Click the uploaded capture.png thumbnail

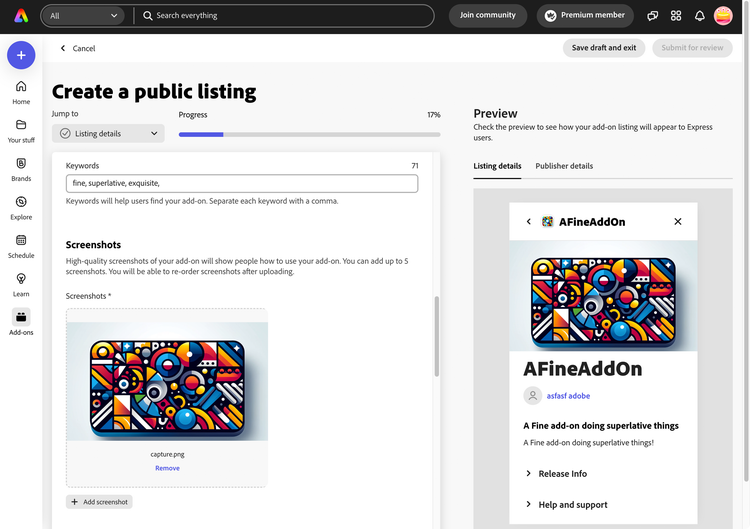[x=167, y=381]
